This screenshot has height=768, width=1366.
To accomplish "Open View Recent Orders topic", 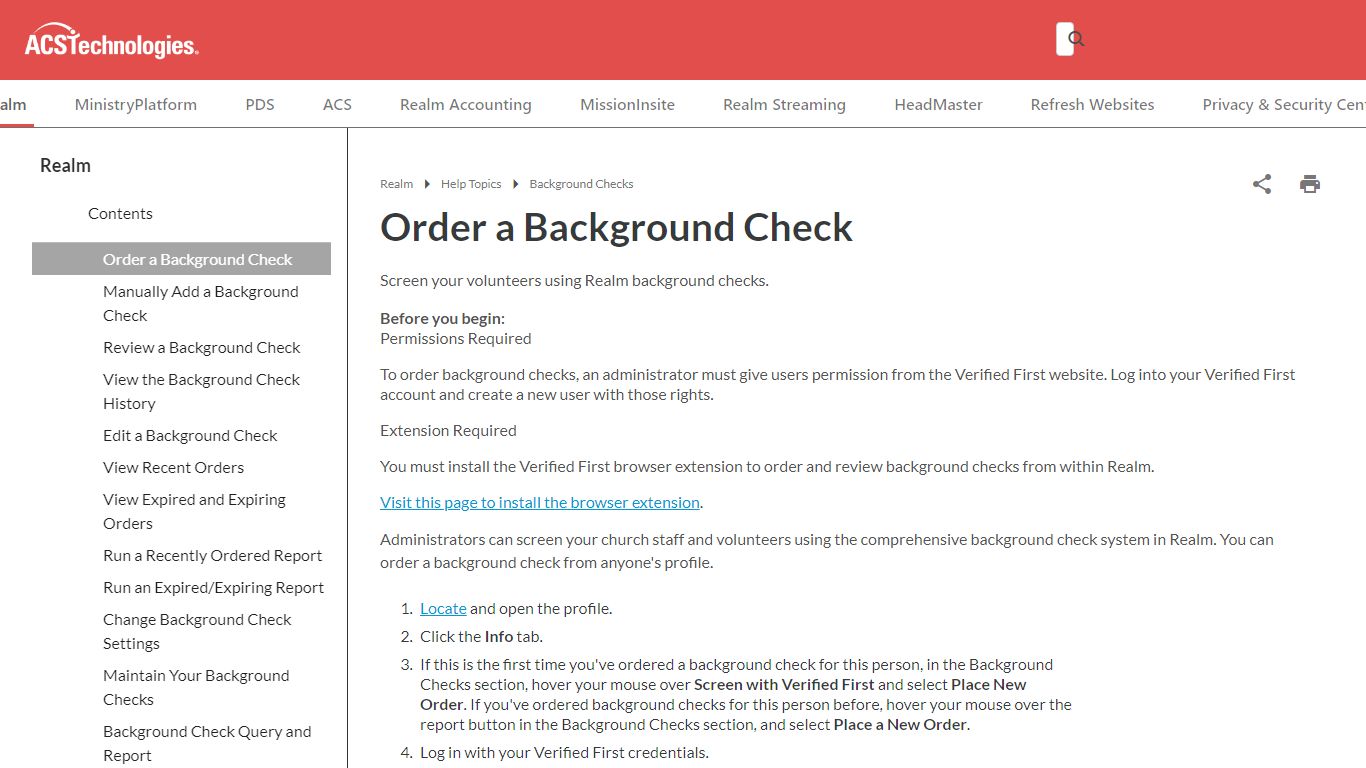I will pos(173,467).
